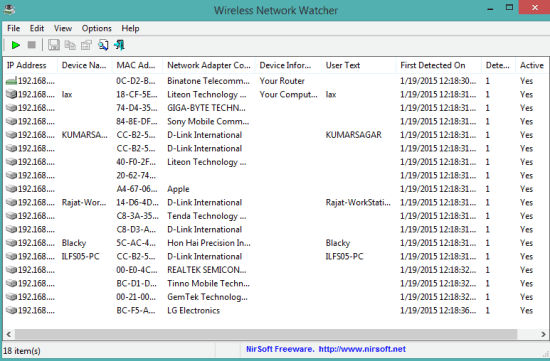Click the horizontal scrollbar left arrow
The height and width of the screenshot is (361, 550).
[9, 334]
